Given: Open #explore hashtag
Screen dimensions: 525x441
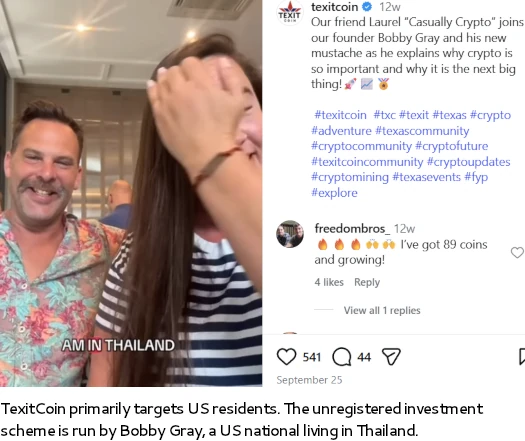Looking at the screenshot, I should [x=334, y=193].
